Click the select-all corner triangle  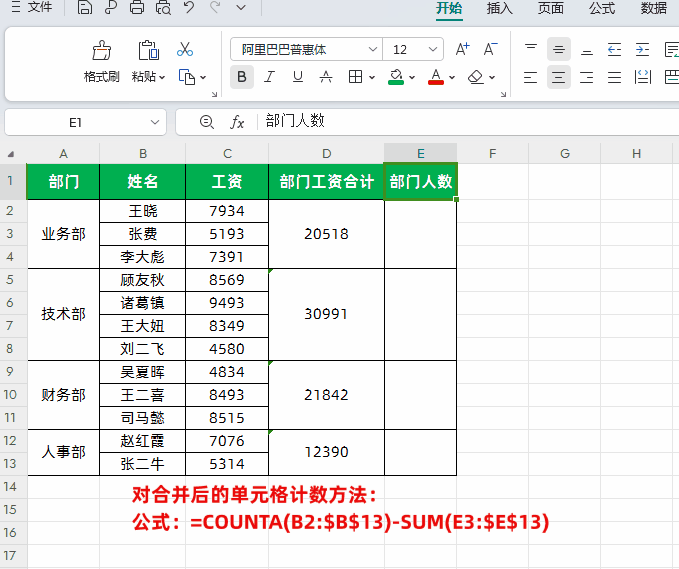[x=11, y=154]
